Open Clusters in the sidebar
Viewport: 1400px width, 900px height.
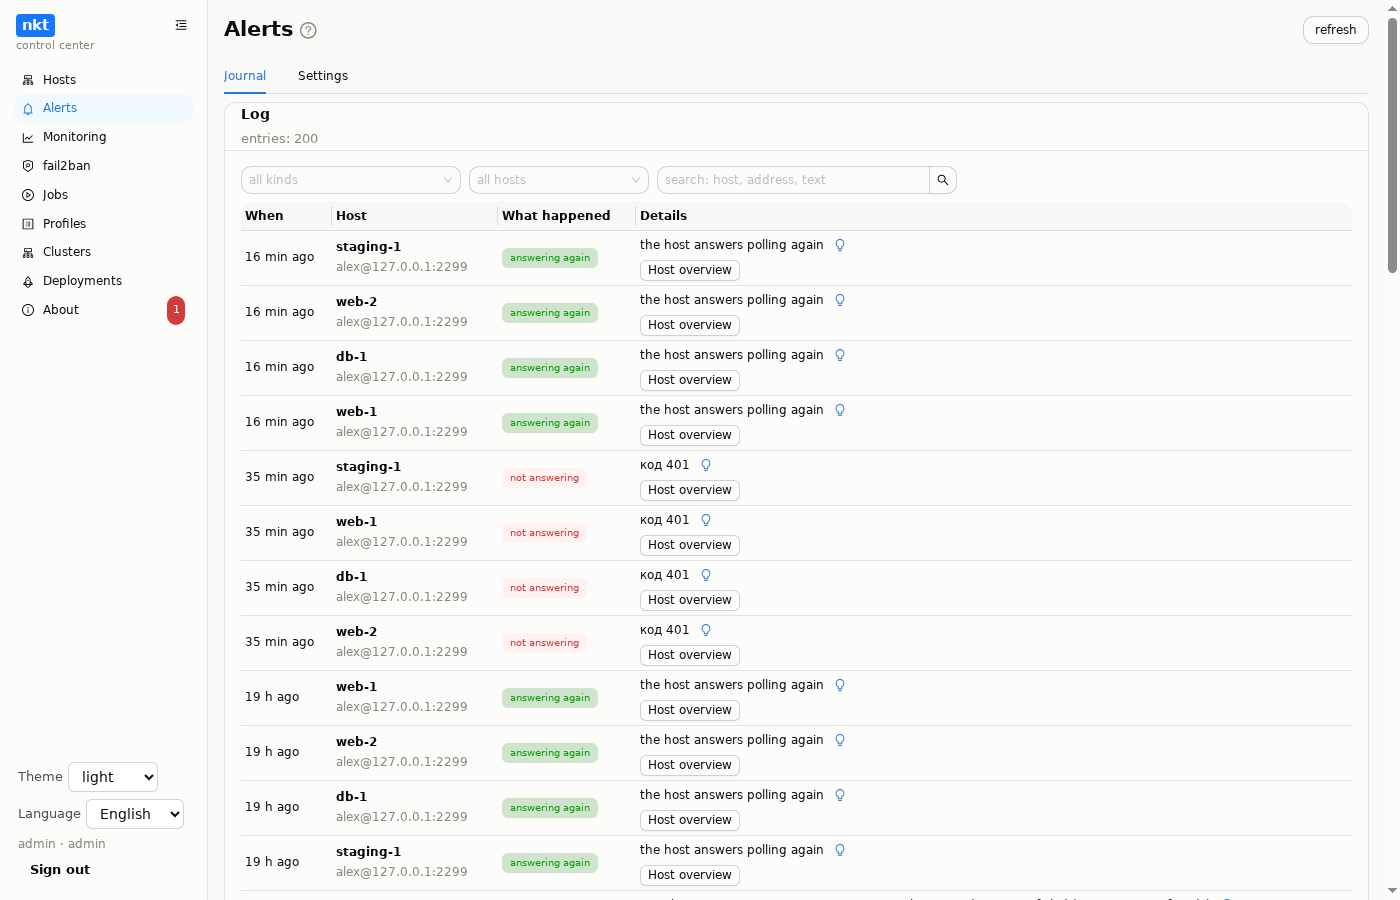point(103,252)
